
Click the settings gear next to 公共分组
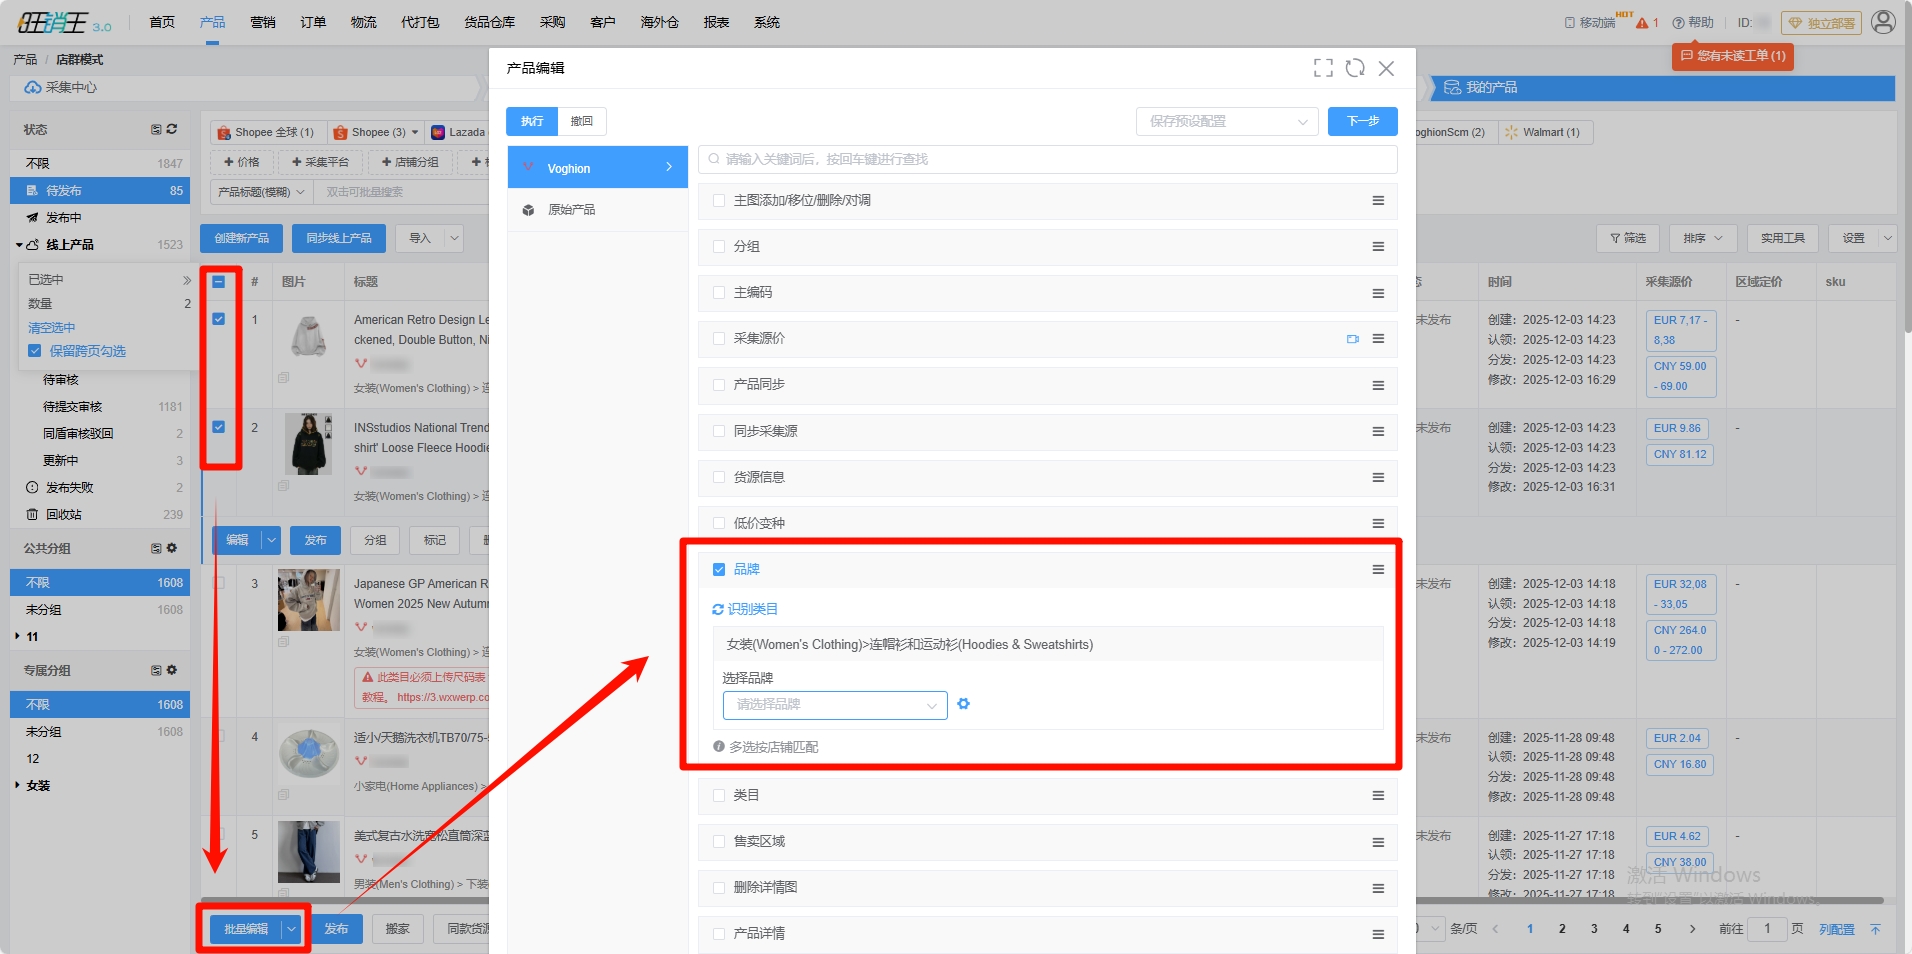172,548
